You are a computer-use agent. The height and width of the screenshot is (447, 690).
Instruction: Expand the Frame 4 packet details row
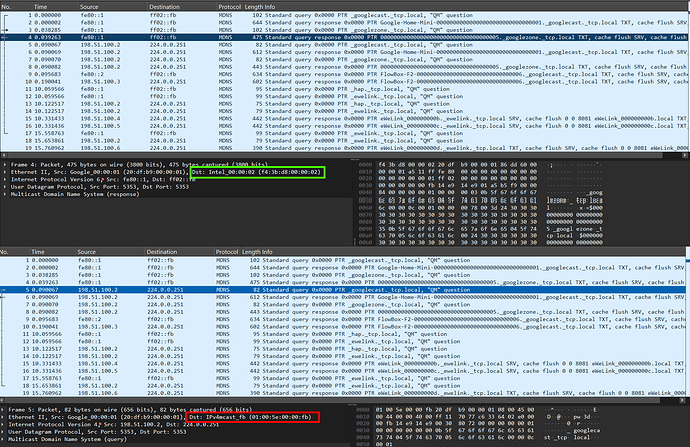pyautogui.click(x=5, y=165)
